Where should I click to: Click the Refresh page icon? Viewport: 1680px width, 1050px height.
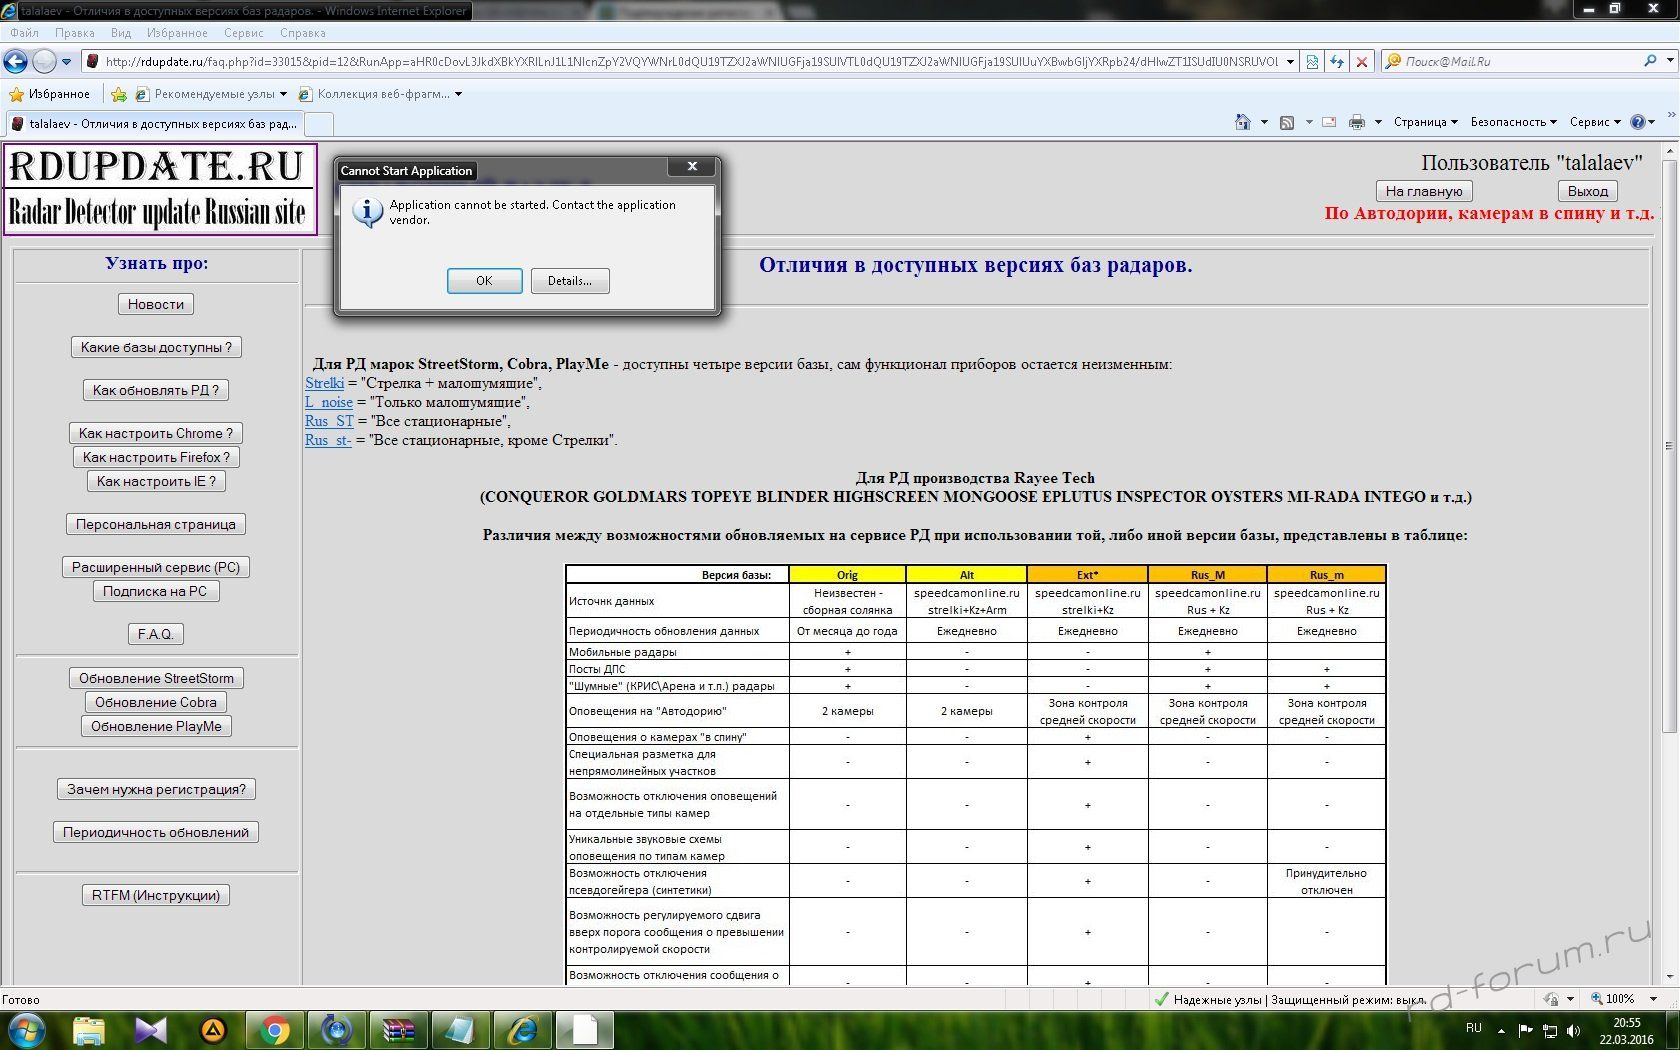click(1337, 62)
